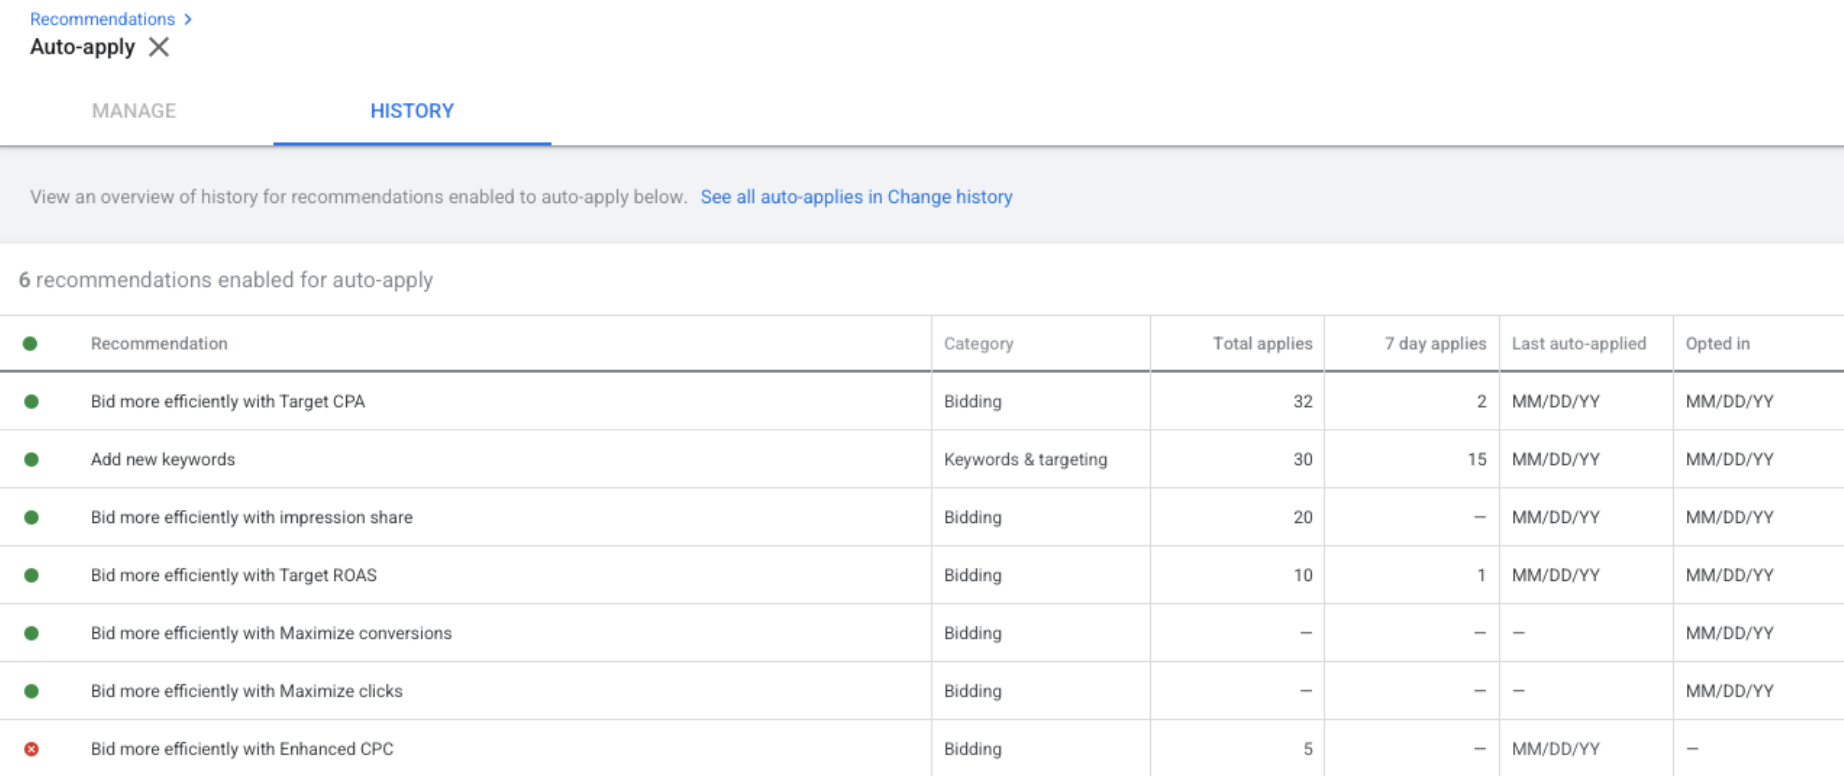Click green status dot for Target ROAS row
This screenshot has height=776, width=1844.
(x=31, y=575)
